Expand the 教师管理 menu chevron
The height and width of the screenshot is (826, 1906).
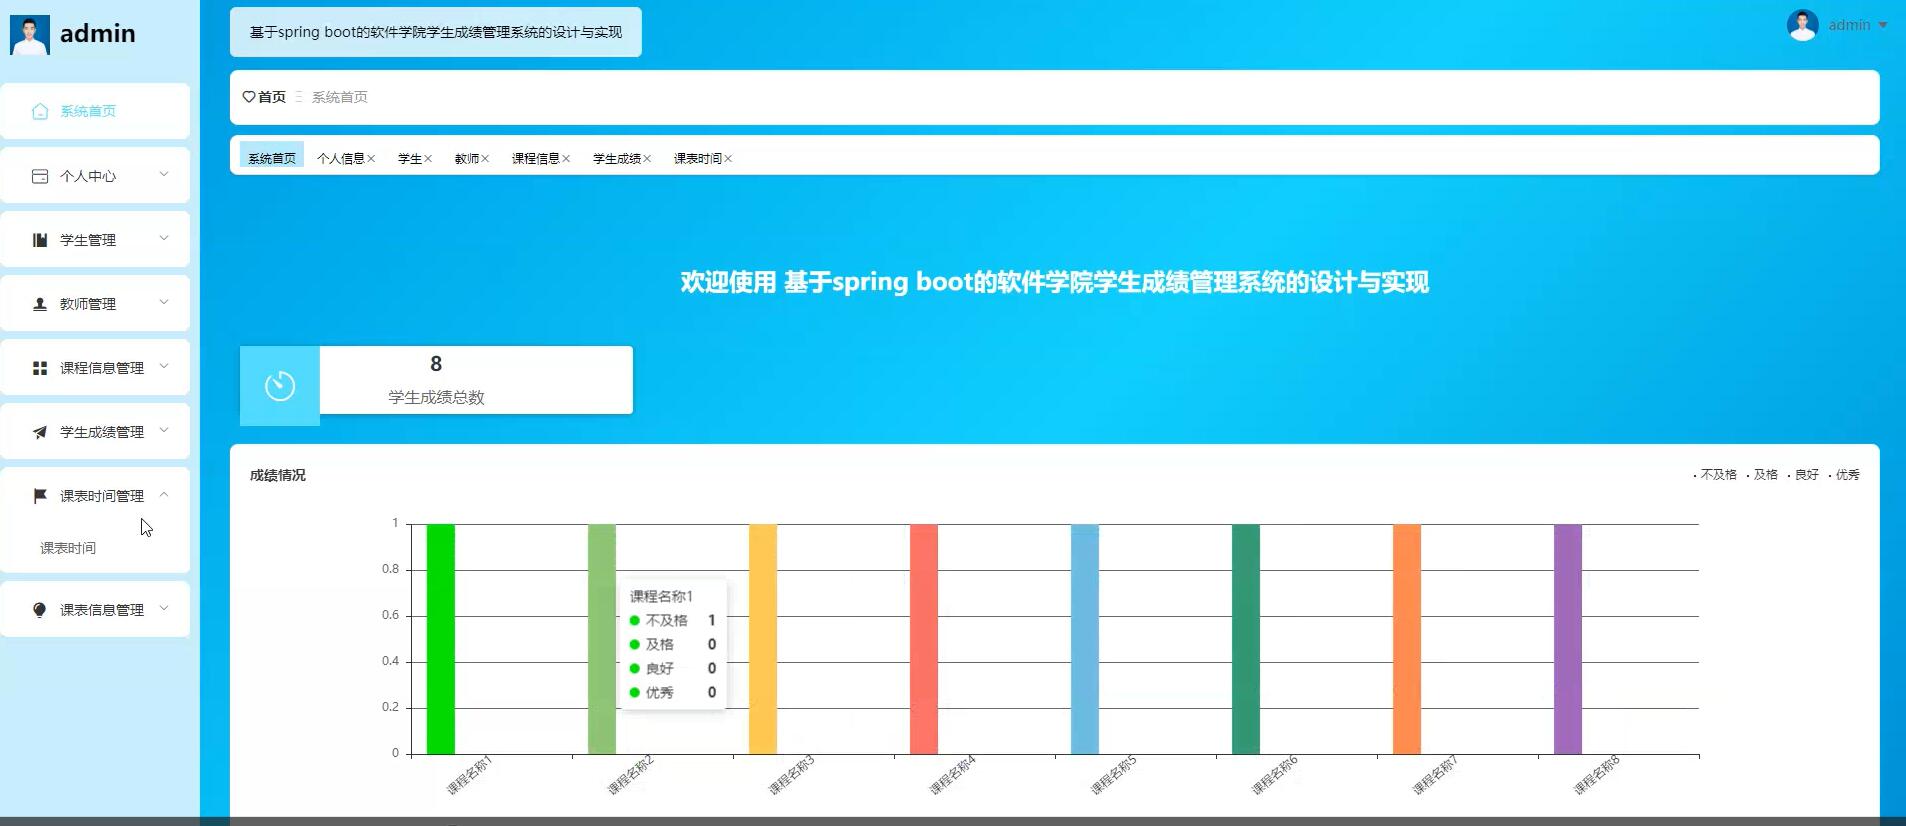(x=164, y=302)
